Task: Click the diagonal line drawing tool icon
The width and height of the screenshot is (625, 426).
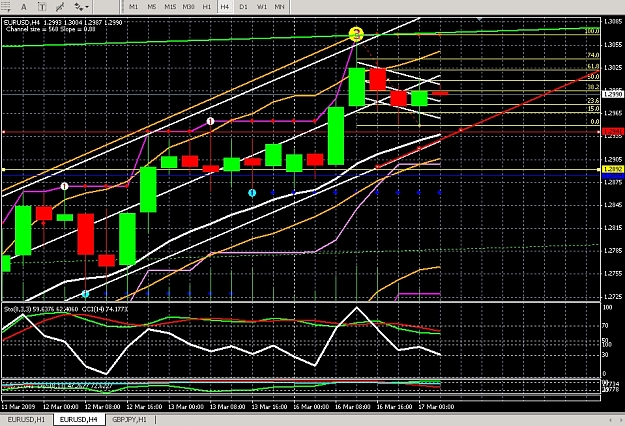Action: pos(60,7)
